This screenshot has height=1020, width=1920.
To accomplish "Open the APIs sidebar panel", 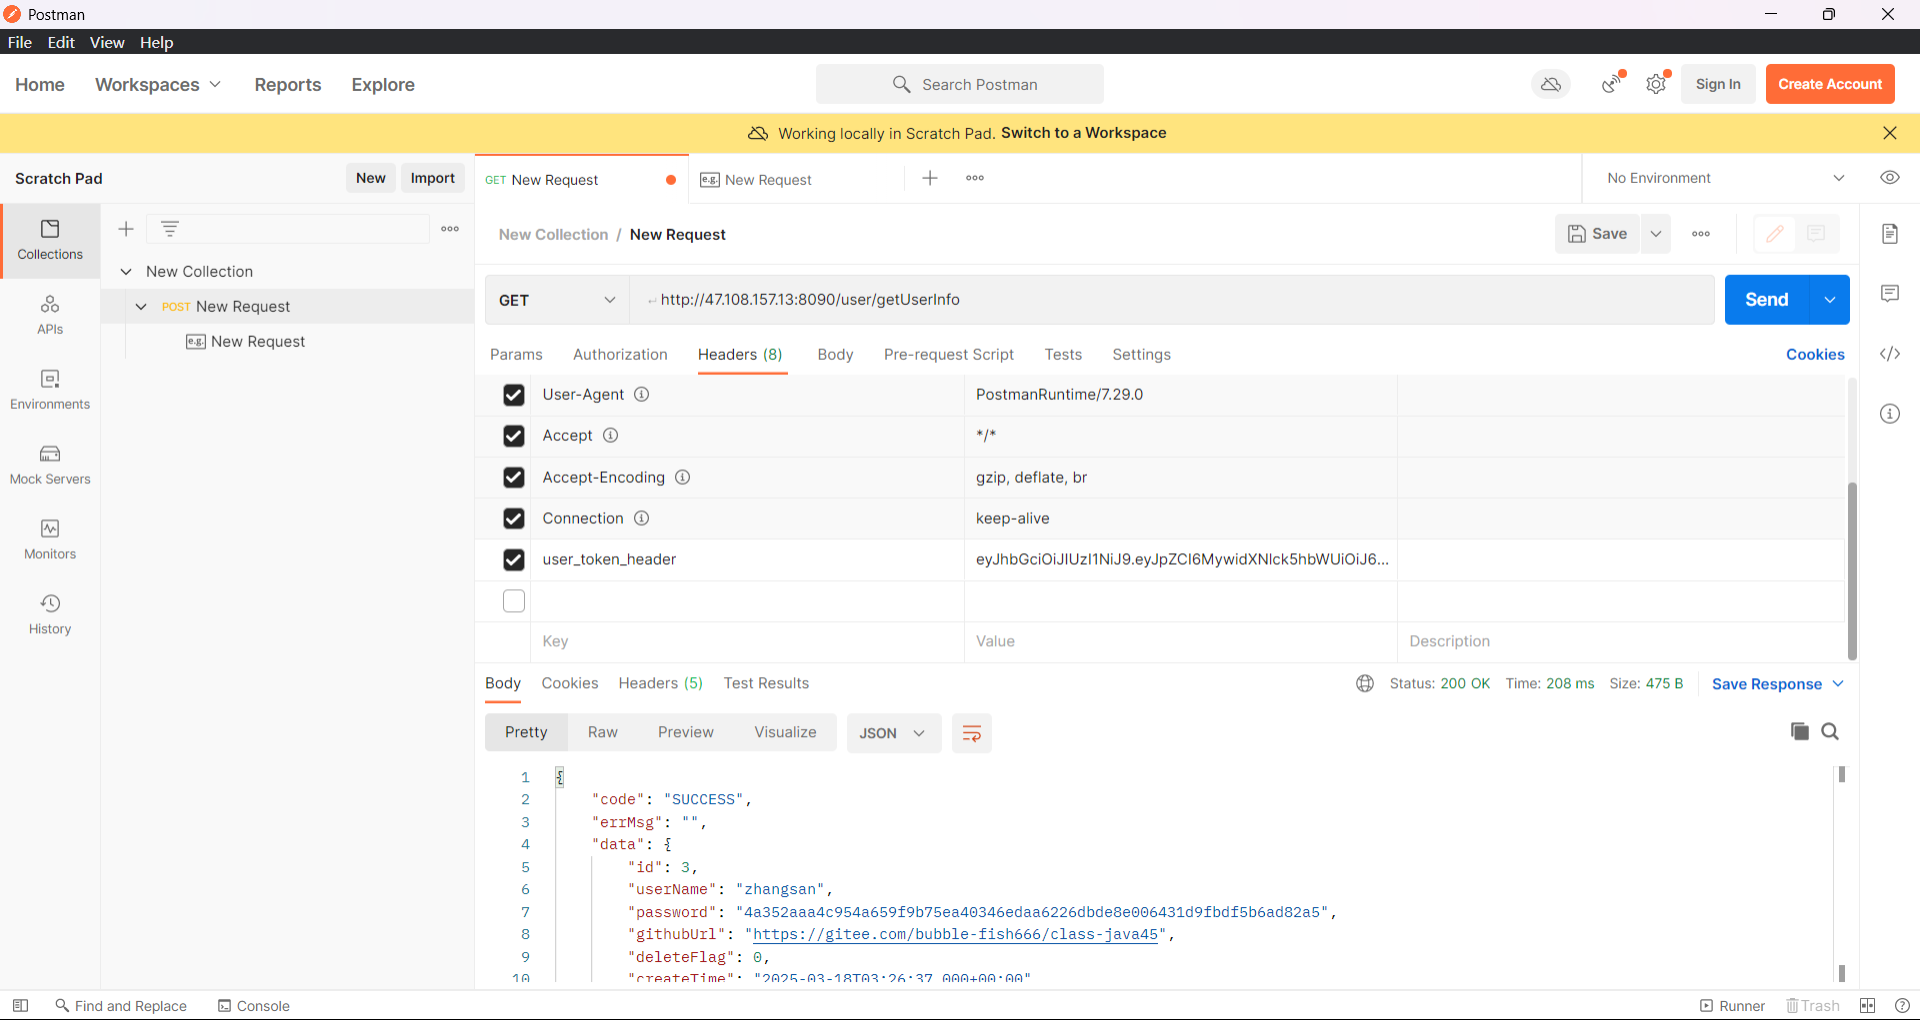I will click(x=50, y=315).
